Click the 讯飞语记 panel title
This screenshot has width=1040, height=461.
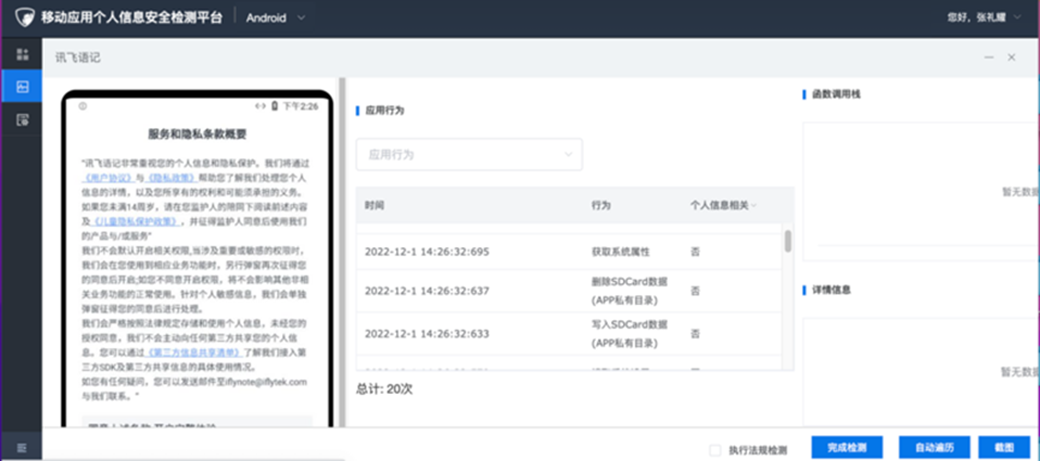[78, 58]
